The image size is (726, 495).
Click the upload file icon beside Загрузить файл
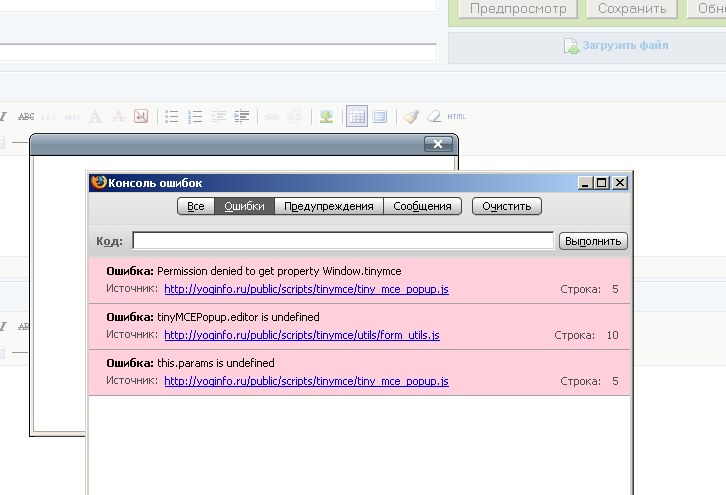click(x=571, y=46)
